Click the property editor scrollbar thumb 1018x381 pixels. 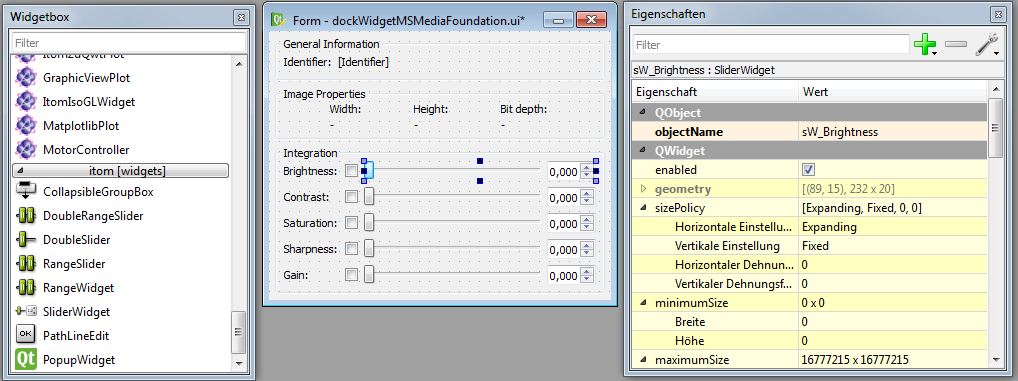coord(995,129)
